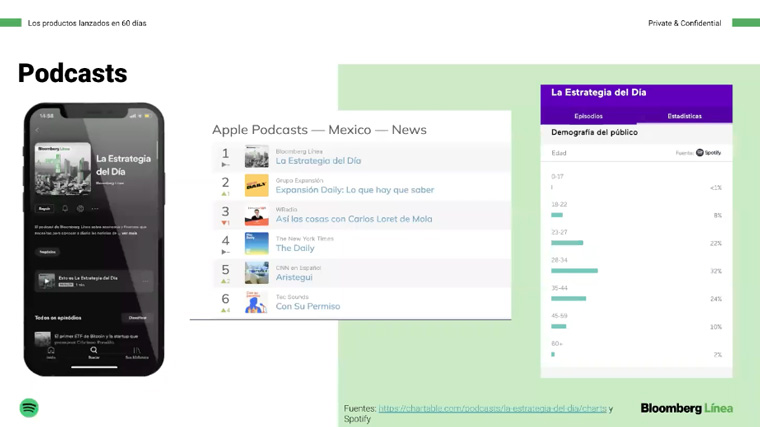This screenshot has height=427, width=760.
Task: Click the Así las cosas podcast thumbnail
Action: (x=256, y=215)
